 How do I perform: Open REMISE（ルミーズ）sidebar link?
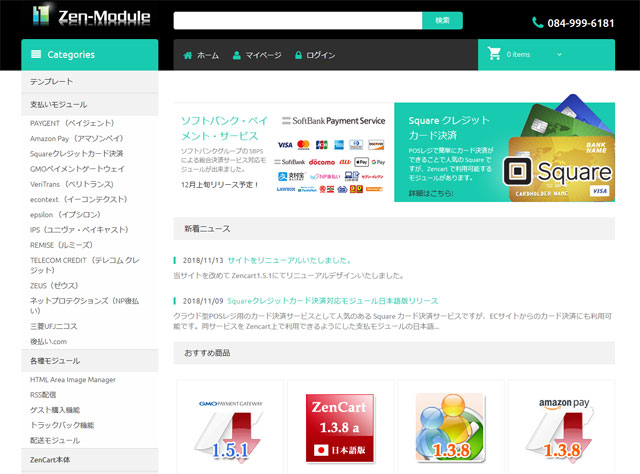[61, 245]
